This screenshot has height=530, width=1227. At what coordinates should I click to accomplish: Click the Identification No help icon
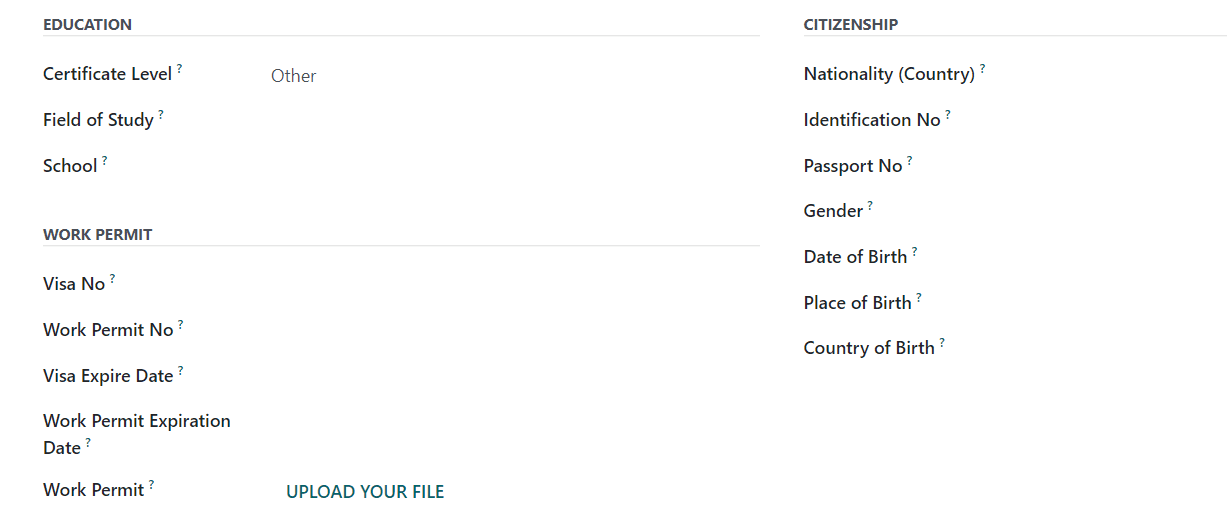click(x=948, y=115)
